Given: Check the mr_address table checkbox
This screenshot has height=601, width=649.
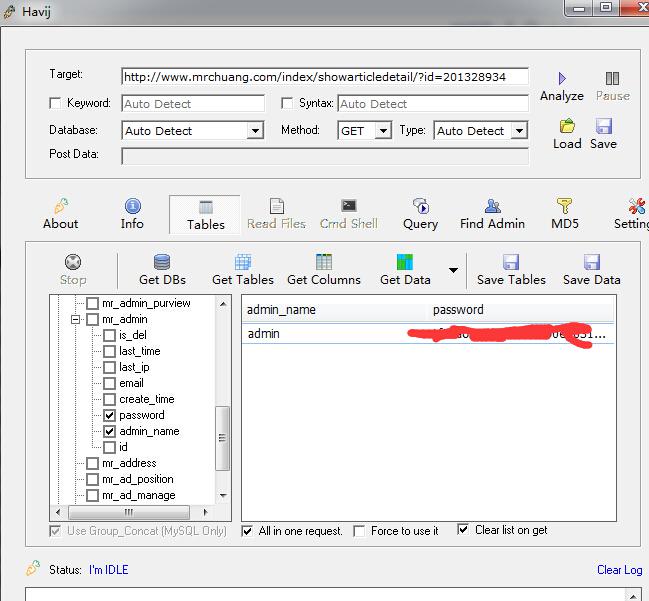Looking at the screenshot, I should point(92,463).
